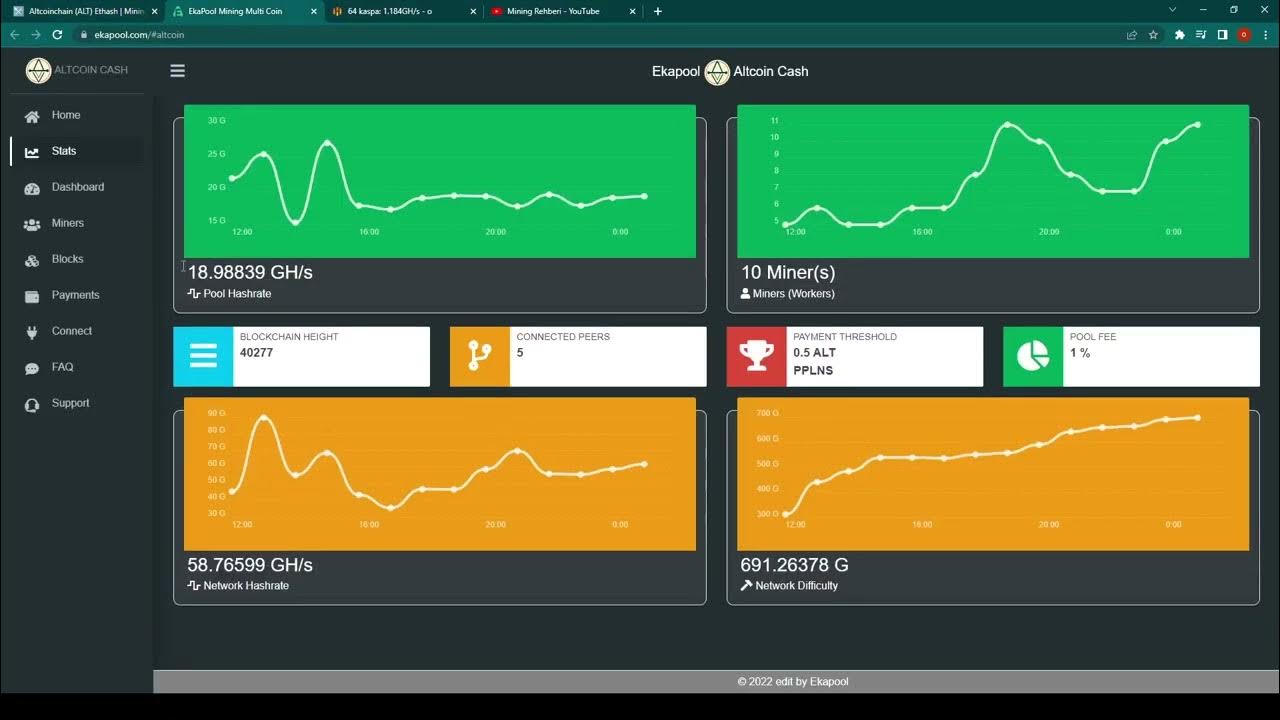Screen dimensions: 1280x720
Task: Click the PPLNS payment scheme text
Action: [813, 371]
